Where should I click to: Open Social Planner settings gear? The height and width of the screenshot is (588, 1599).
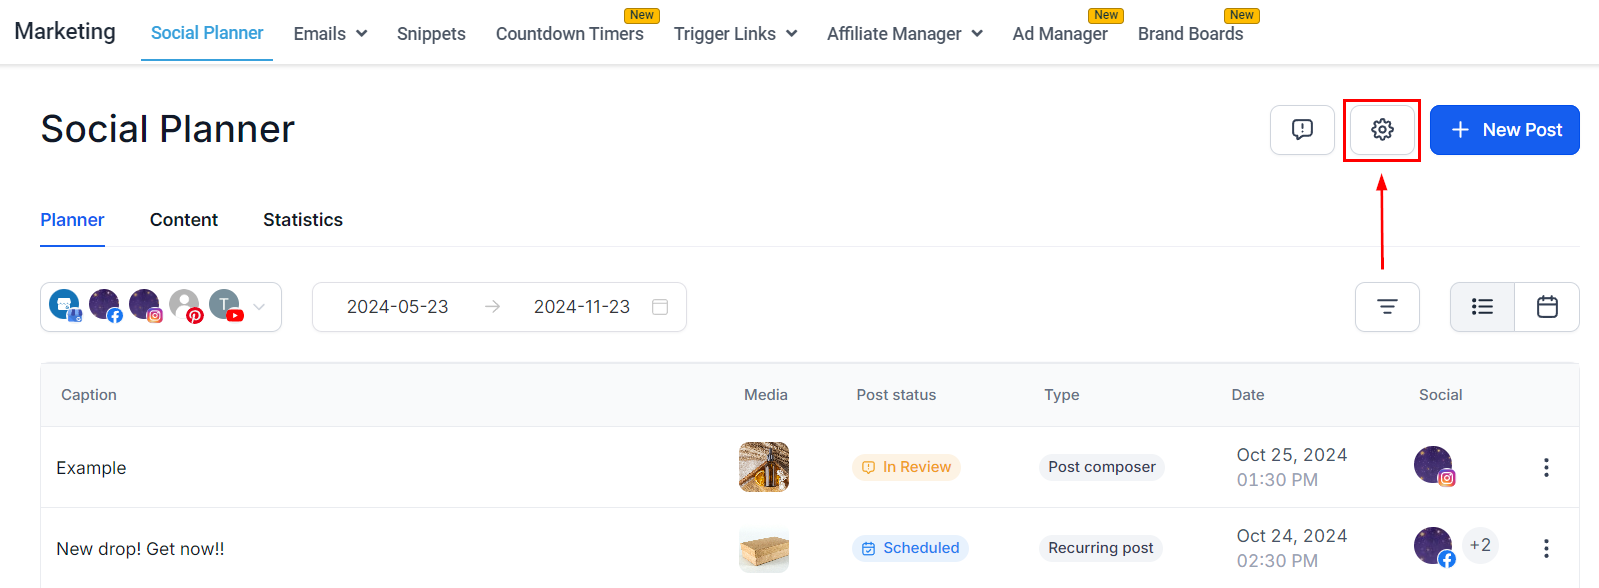pos(1382,130)
